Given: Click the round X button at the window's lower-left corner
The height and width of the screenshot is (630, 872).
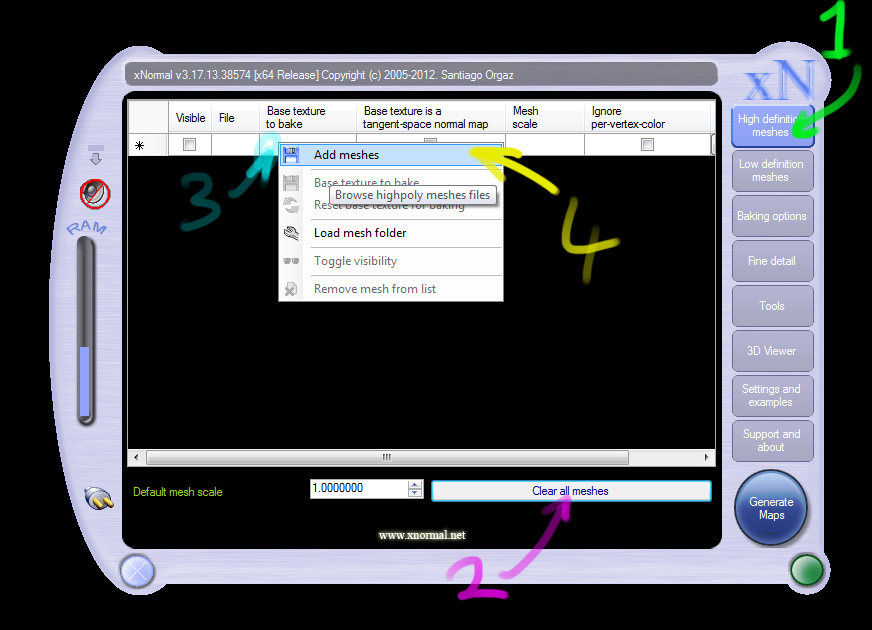Looking at the screenshot, I should (x=137, y=571).
